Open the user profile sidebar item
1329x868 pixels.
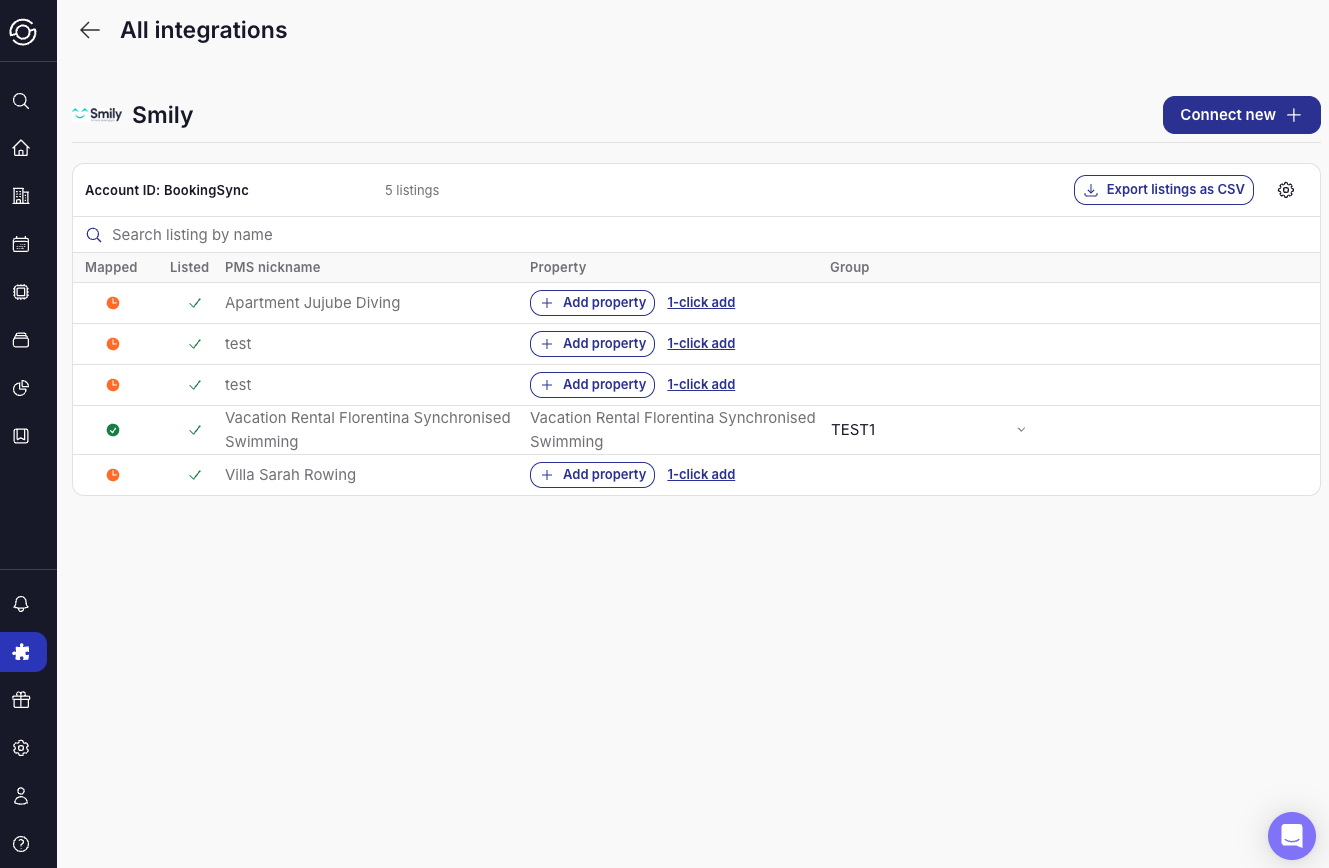(x=21, y=796)
